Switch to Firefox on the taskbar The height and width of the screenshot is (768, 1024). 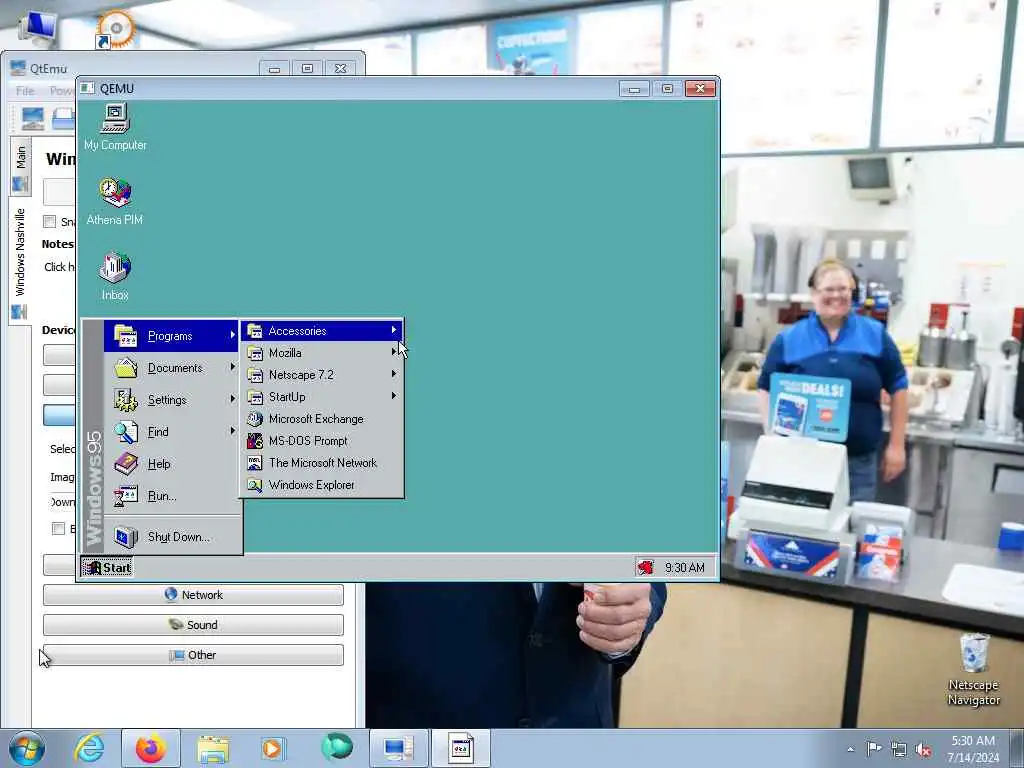point(150,748)
